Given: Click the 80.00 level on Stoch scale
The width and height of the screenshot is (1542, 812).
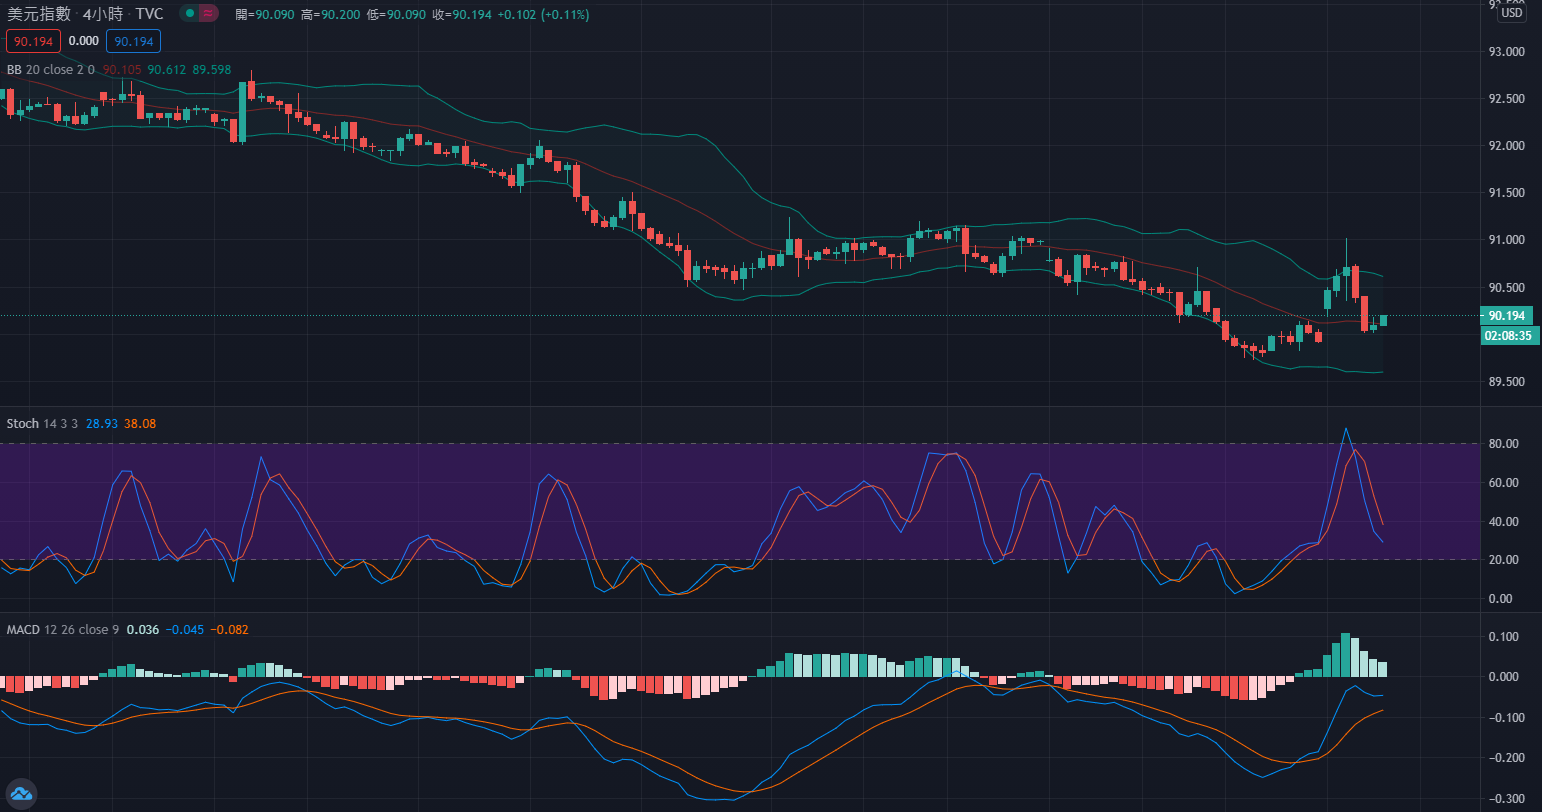Looking at the screenshot, I should 1504,444.
